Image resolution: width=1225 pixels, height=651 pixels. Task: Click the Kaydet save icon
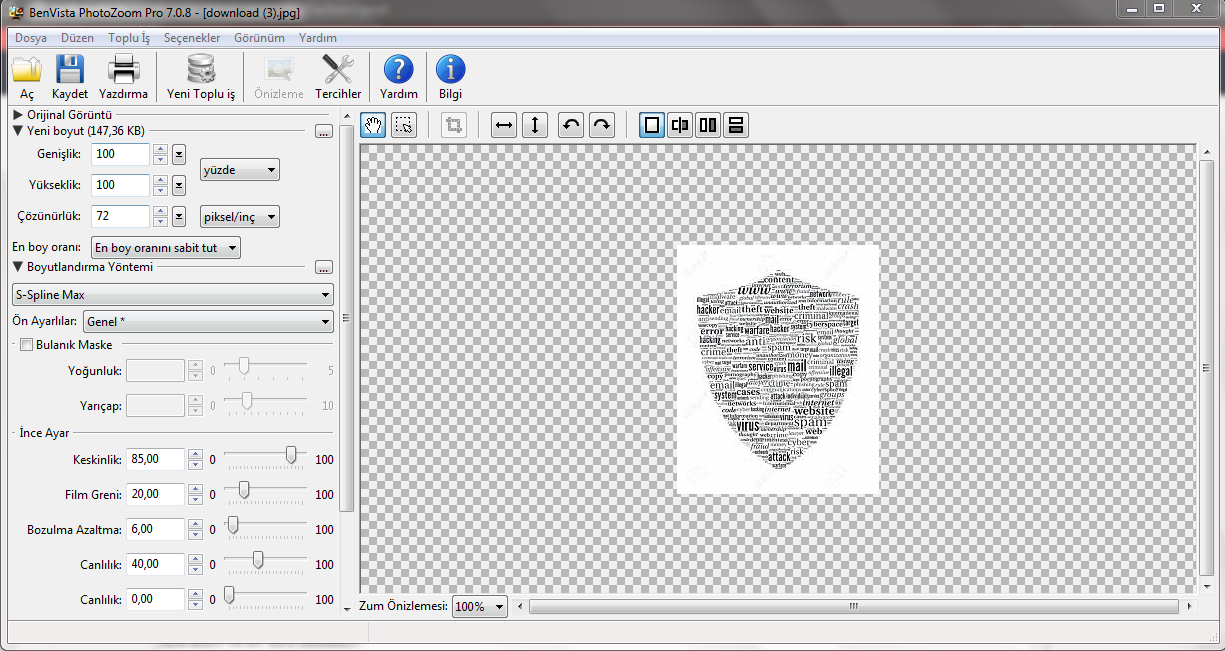(70, 78)
